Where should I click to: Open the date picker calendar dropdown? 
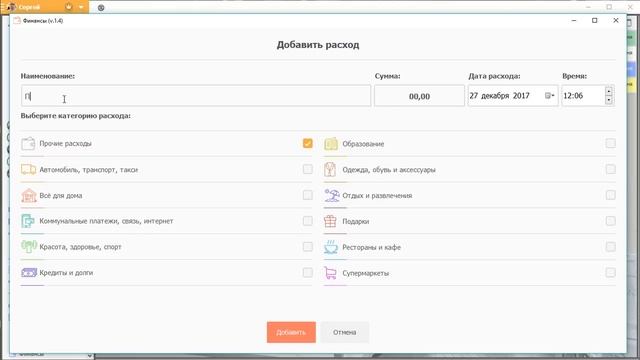(550, 96)
